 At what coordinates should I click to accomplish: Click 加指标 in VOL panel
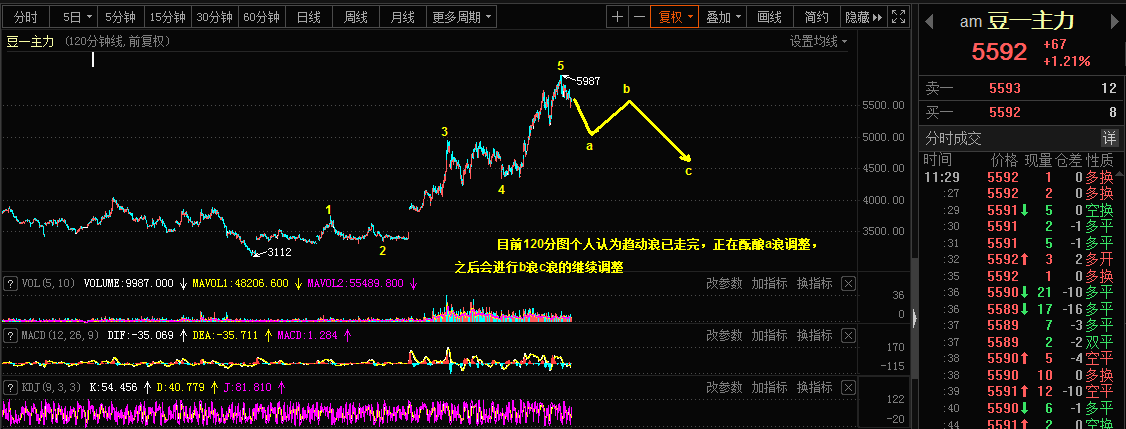(769, 283)
